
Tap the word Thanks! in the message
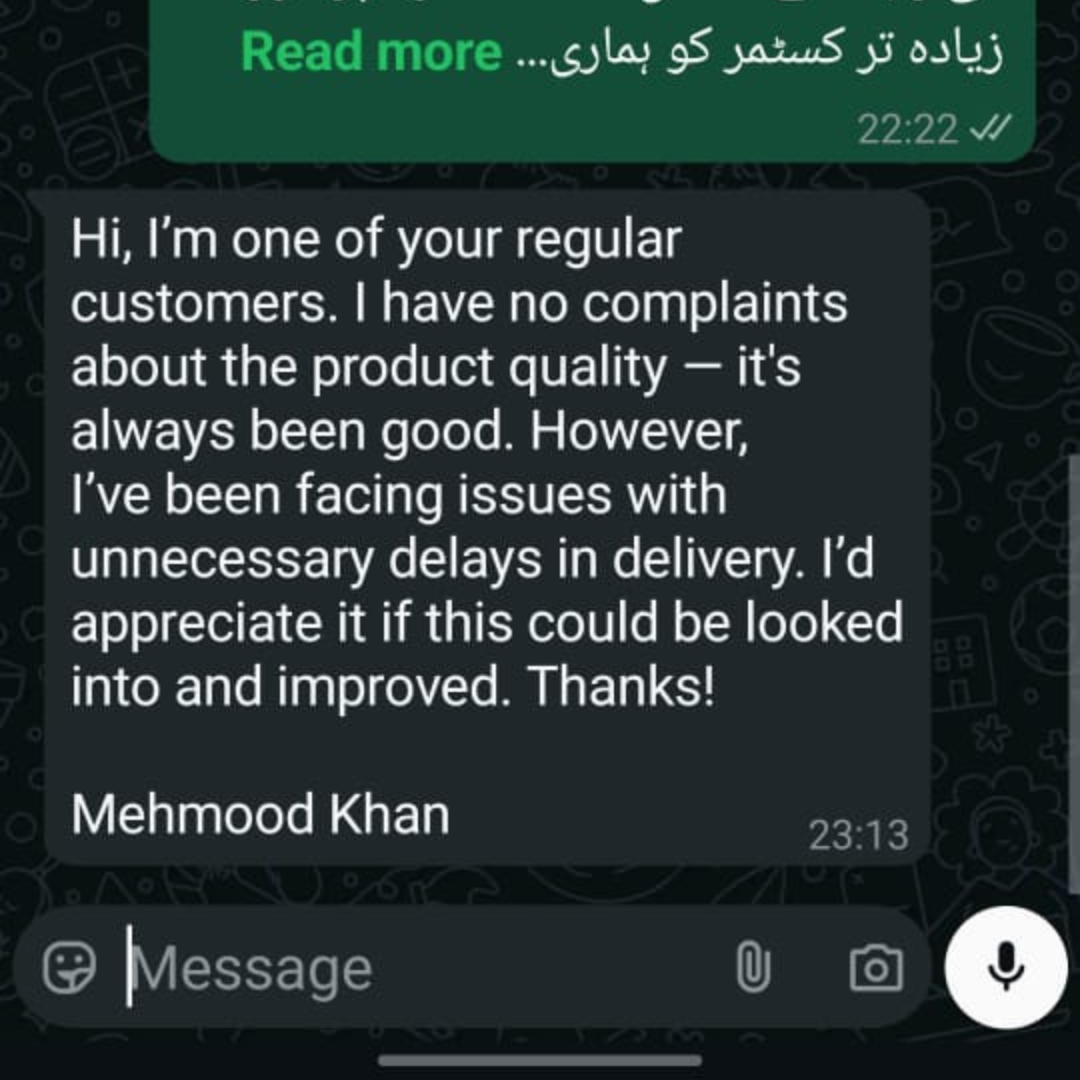coord(622,686)
